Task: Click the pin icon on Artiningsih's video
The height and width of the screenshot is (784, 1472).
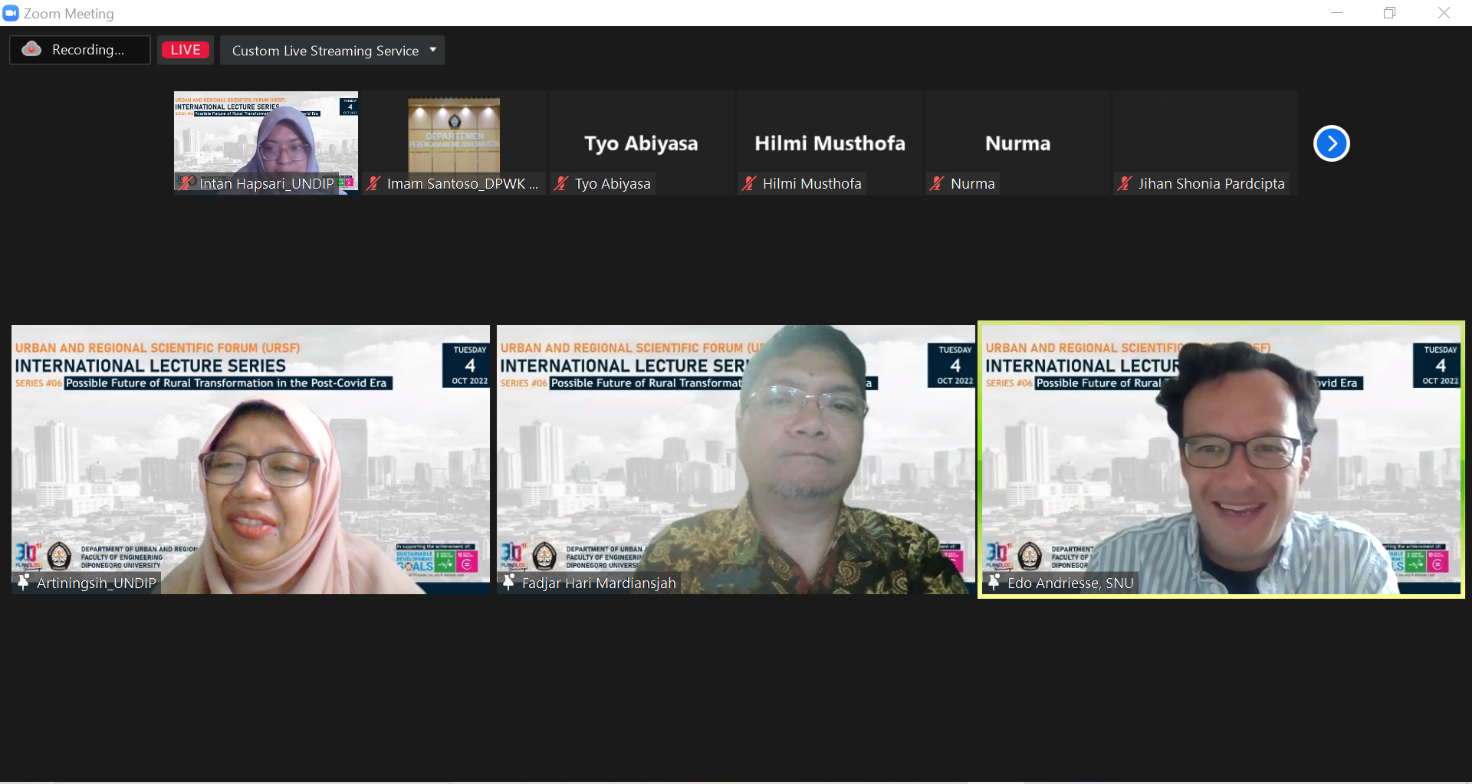Action: coord(24,582)
